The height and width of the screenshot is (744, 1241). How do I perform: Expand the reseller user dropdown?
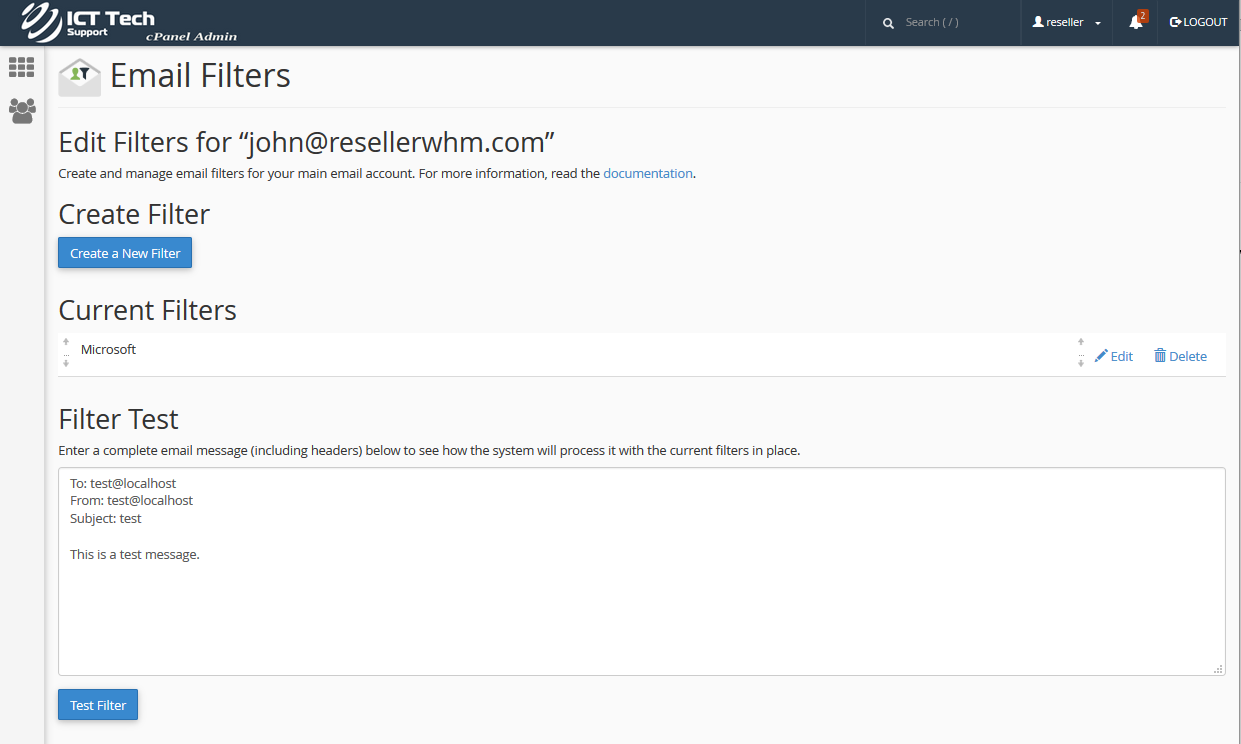point(1067,22)
